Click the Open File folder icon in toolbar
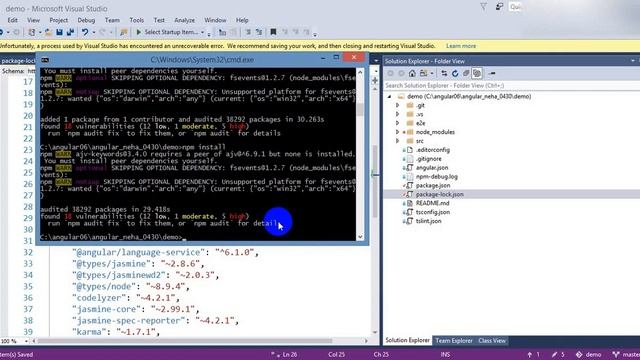 point(48,32)
